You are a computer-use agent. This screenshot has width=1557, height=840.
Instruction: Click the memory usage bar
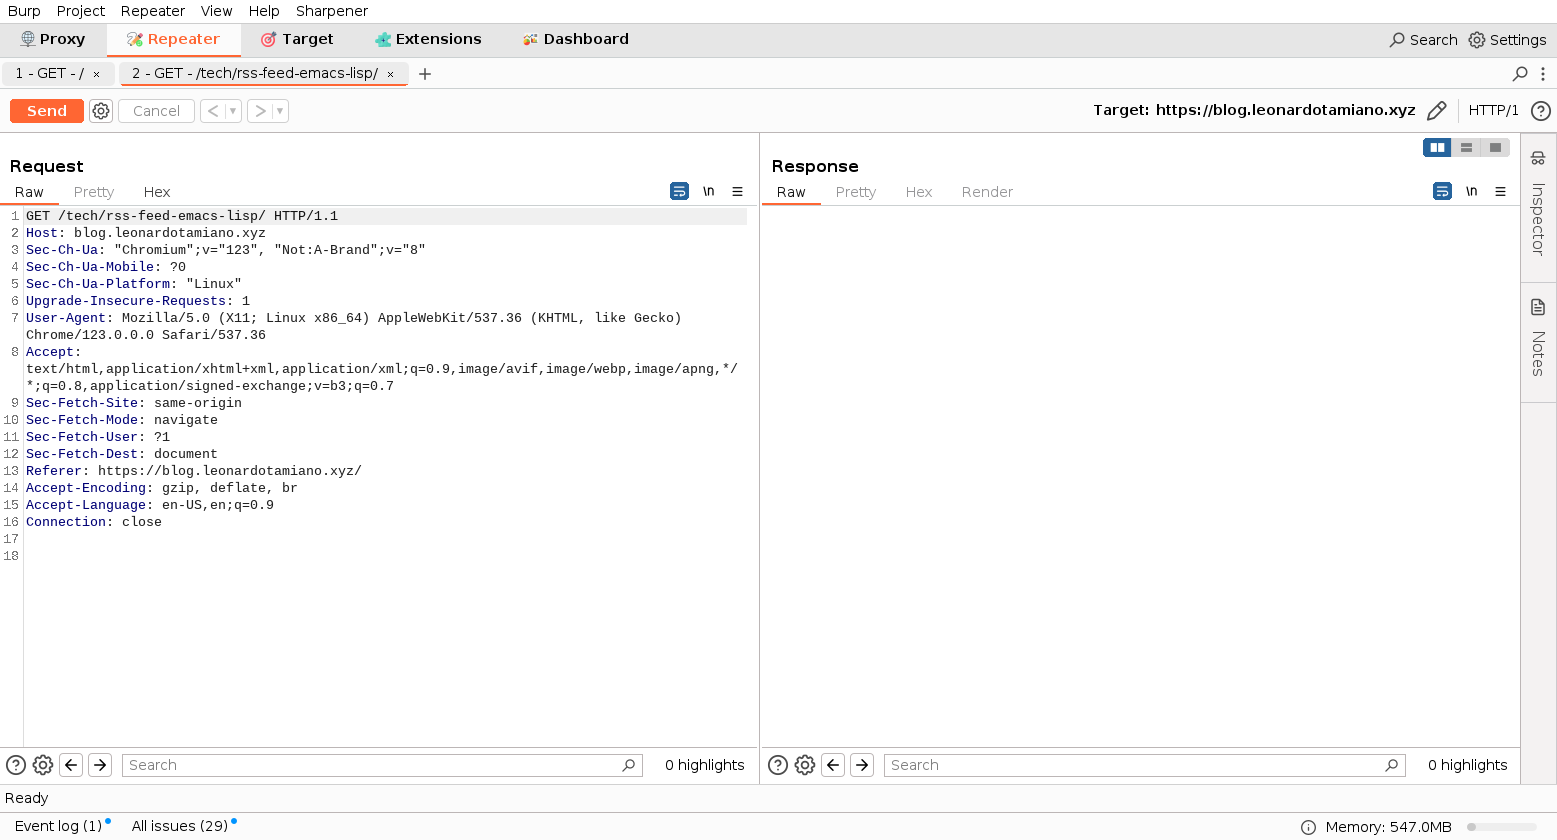(1501, 827)
